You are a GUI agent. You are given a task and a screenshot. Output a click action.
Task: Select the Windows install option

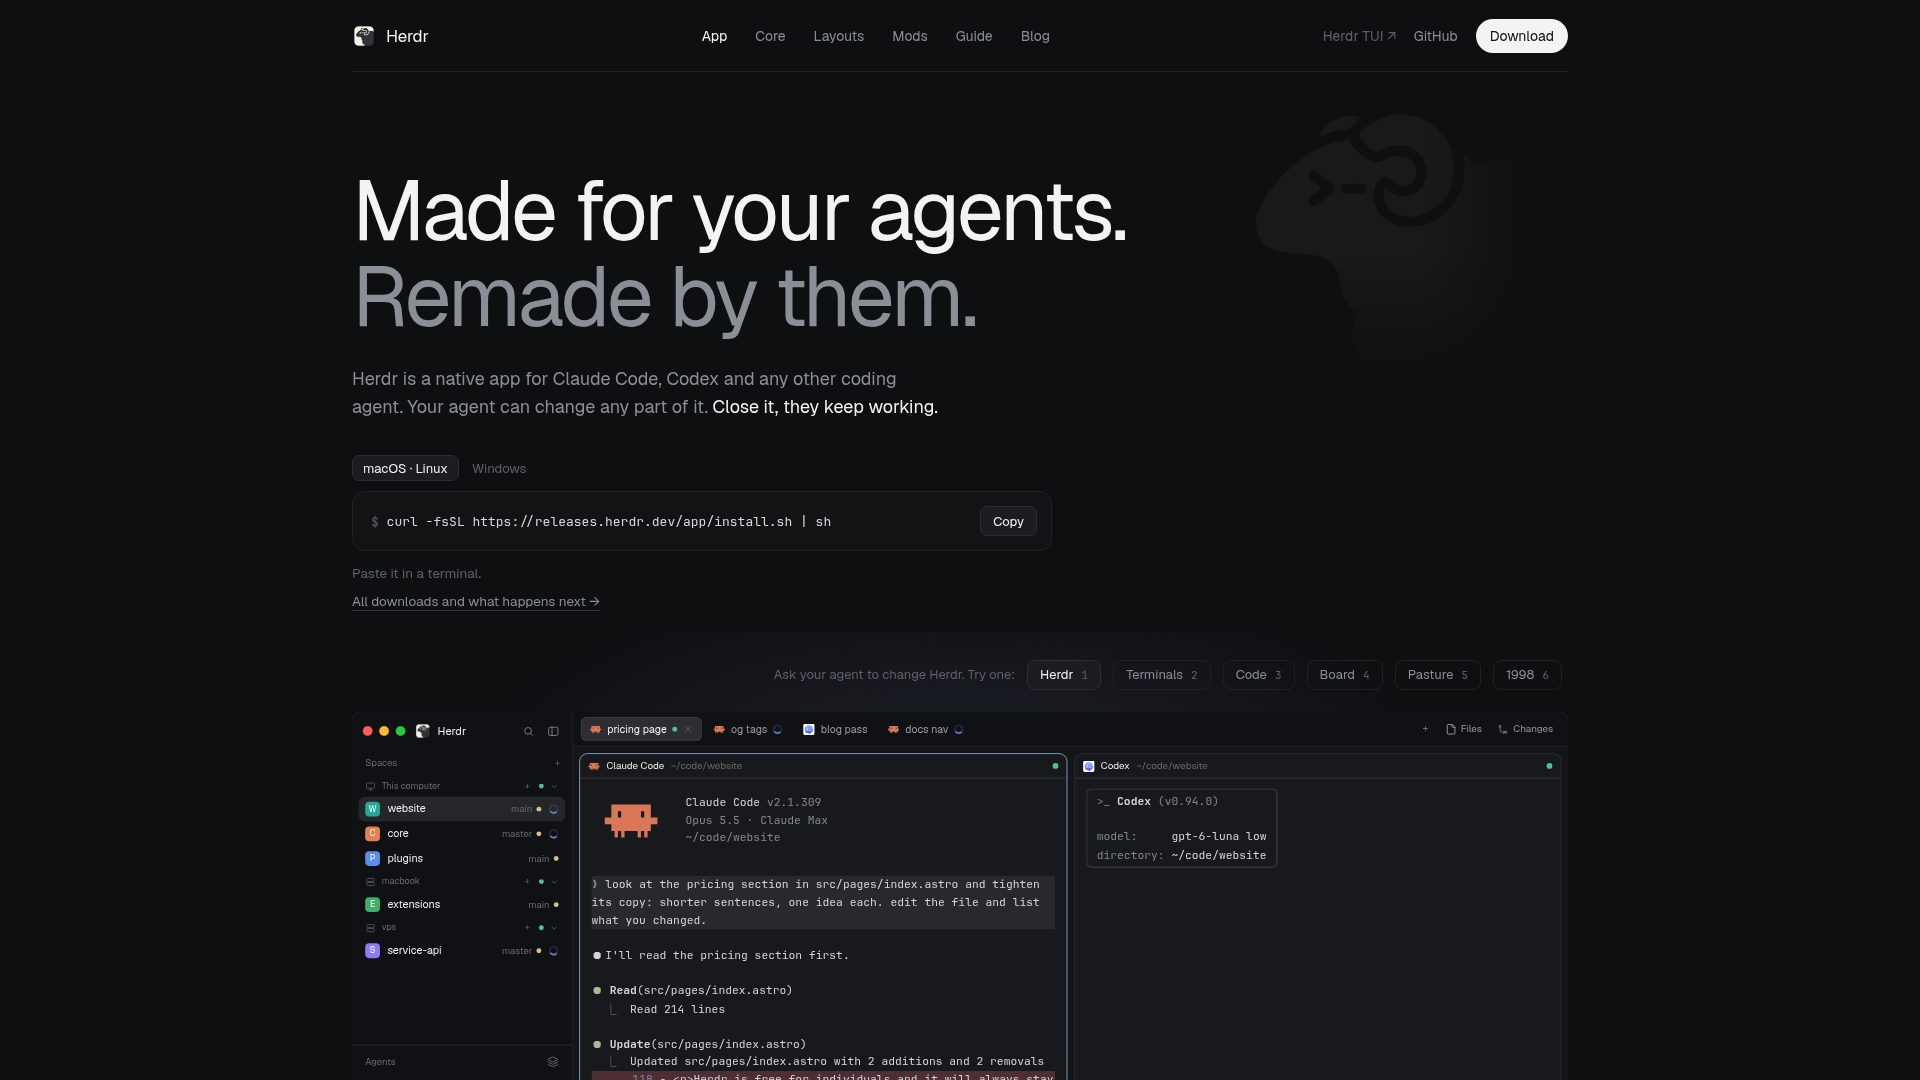point(499,468)
